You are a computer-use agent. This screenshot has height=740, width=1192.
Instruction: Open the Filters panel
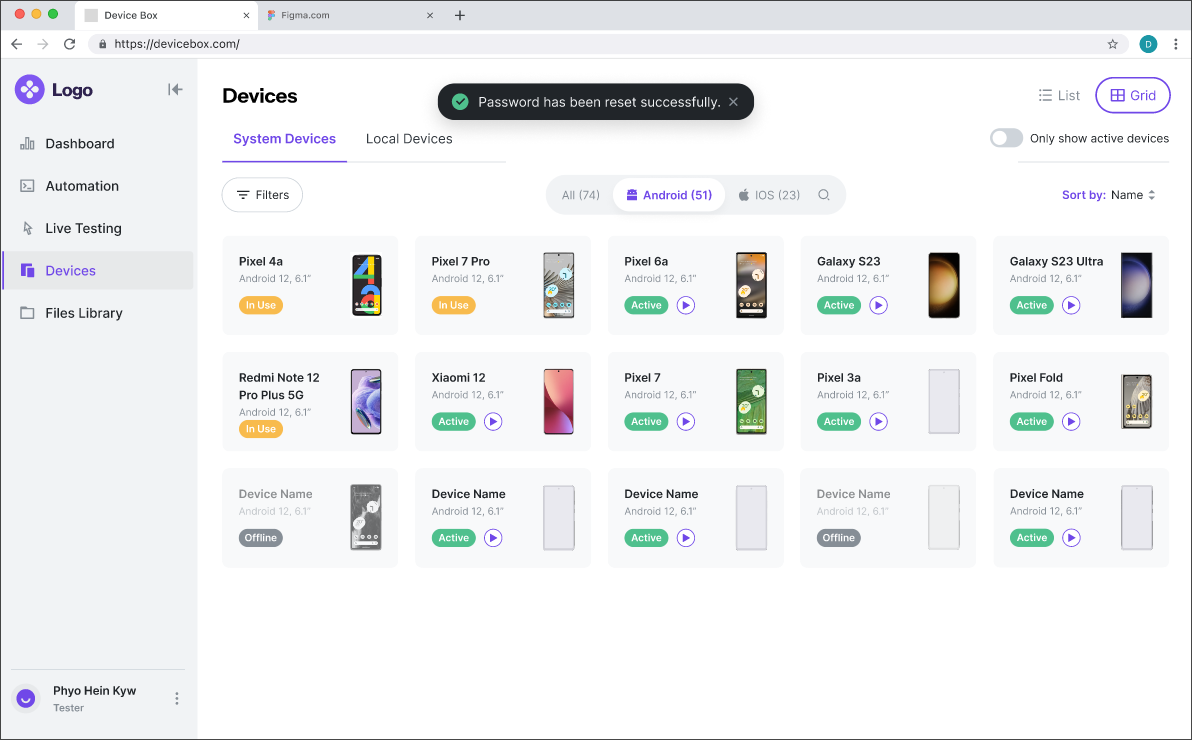point(262,195)
